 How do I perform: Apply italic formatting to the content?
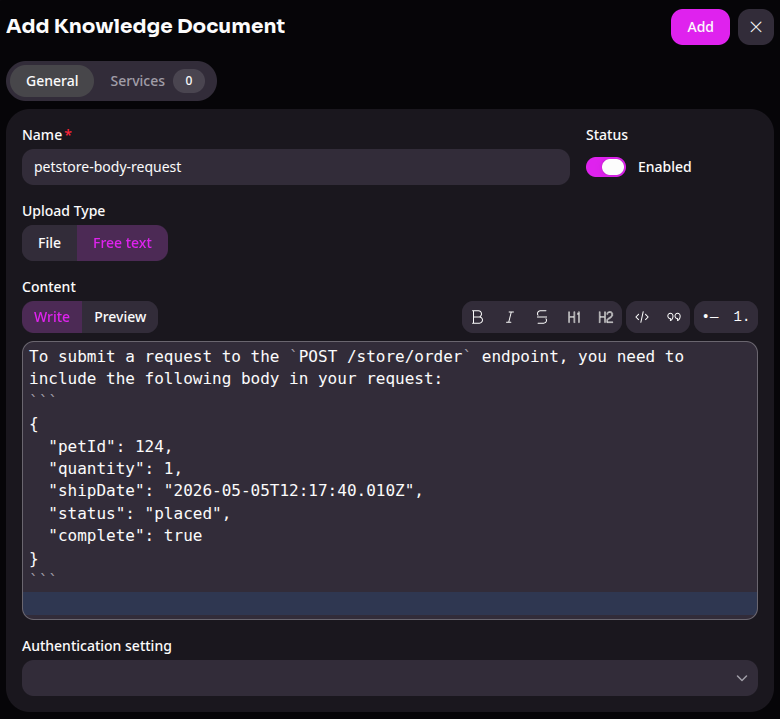pyautogui.click(x=509, y=317)
